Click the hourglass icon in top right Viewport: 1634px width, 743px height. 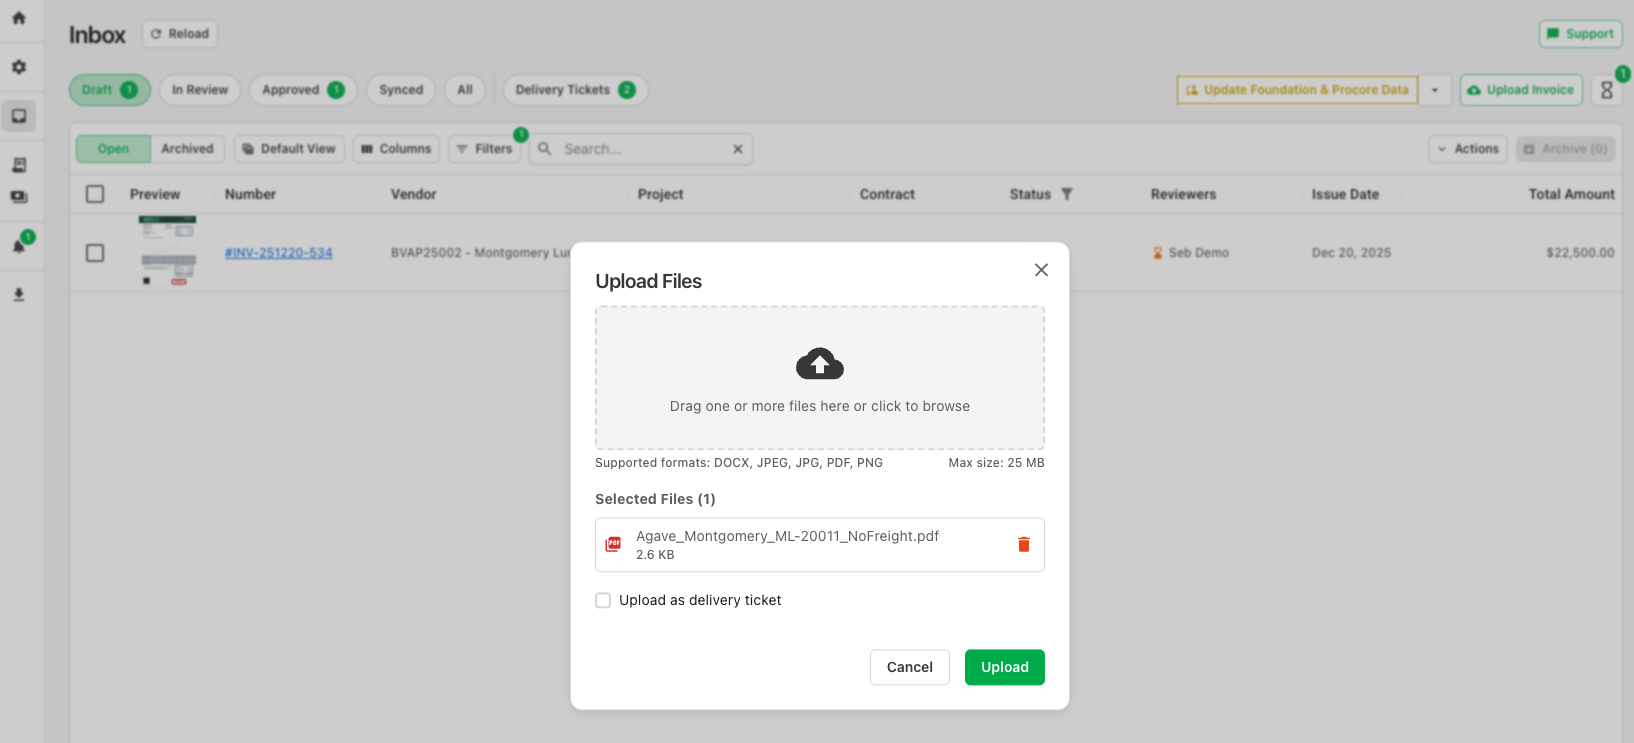click(x=1607, y=90)
